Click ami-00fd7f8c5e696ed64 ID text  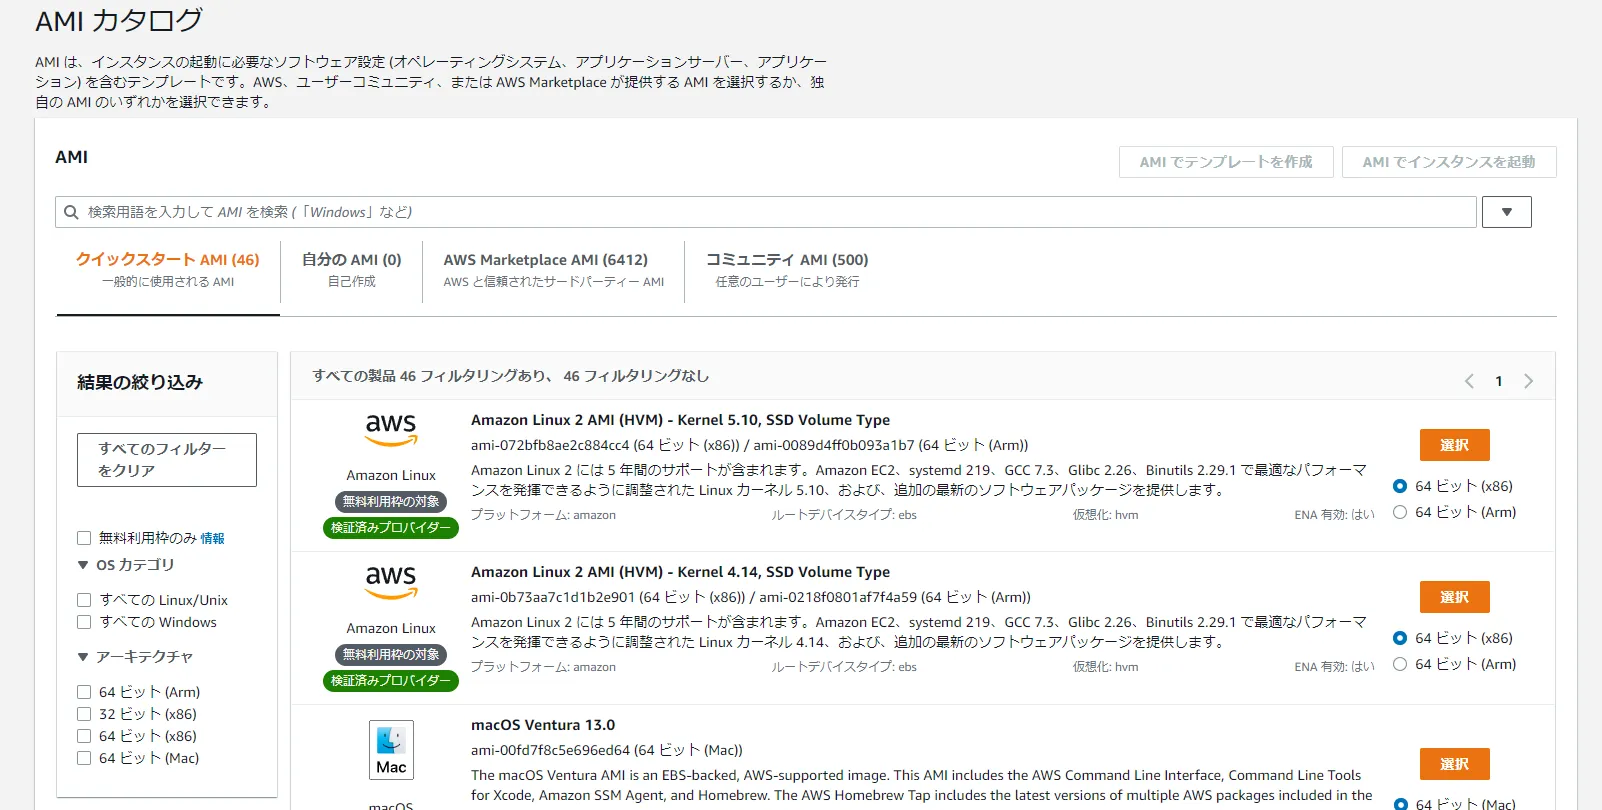coord(551,750)
